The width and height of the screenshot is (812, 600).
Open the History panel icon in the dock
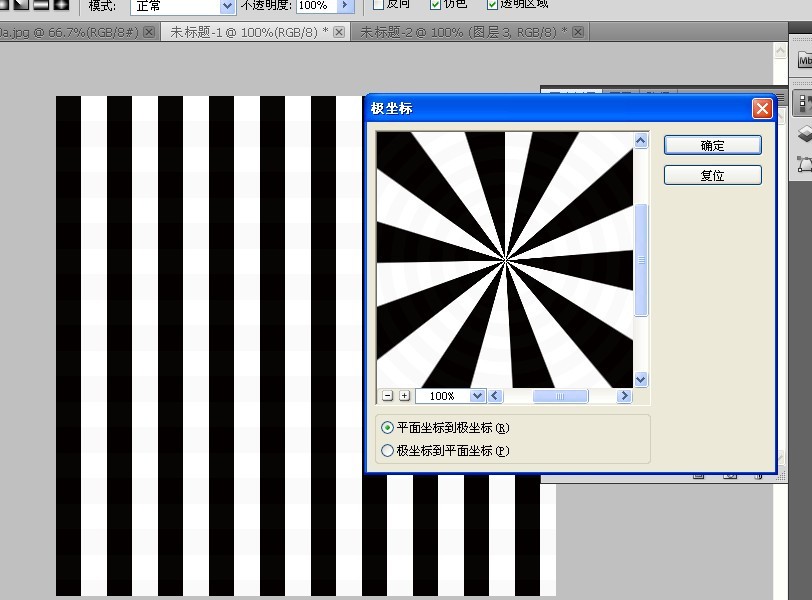point(804,104)
